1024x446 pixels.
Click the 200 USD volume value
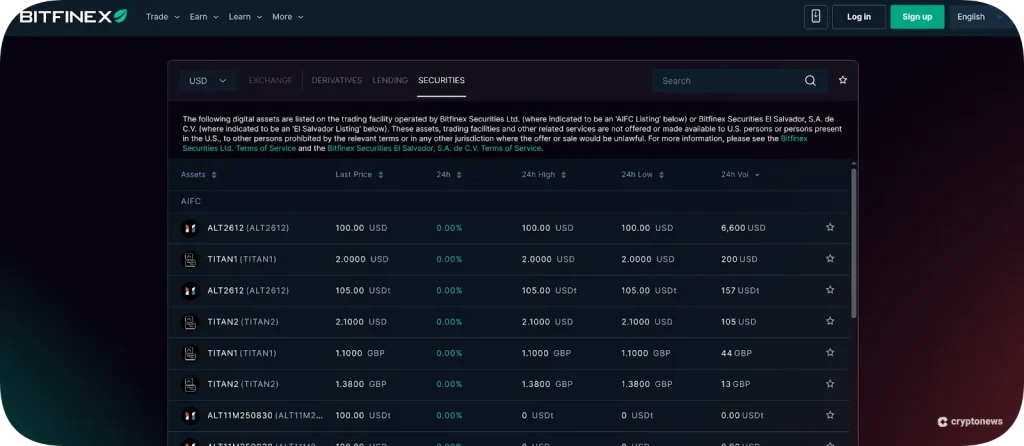pos(739,259)
